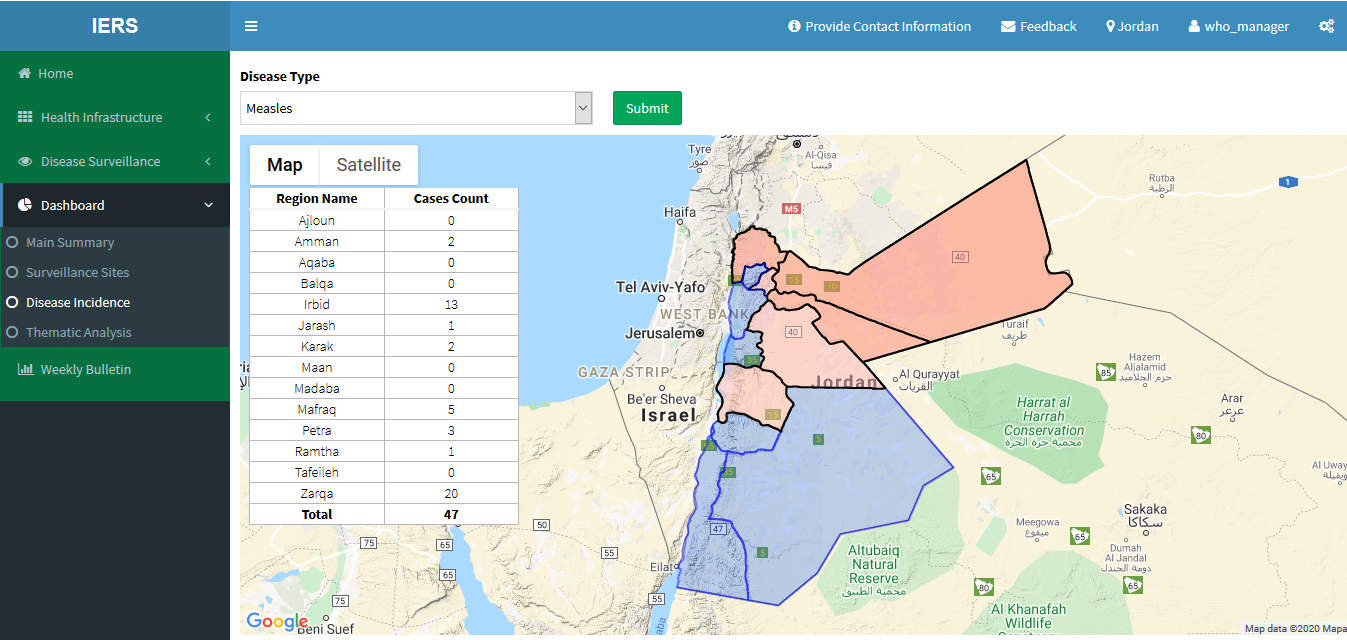Click the Region Name column header
The height and width of the screenshot is (640, 1347).
pos(317,198)
